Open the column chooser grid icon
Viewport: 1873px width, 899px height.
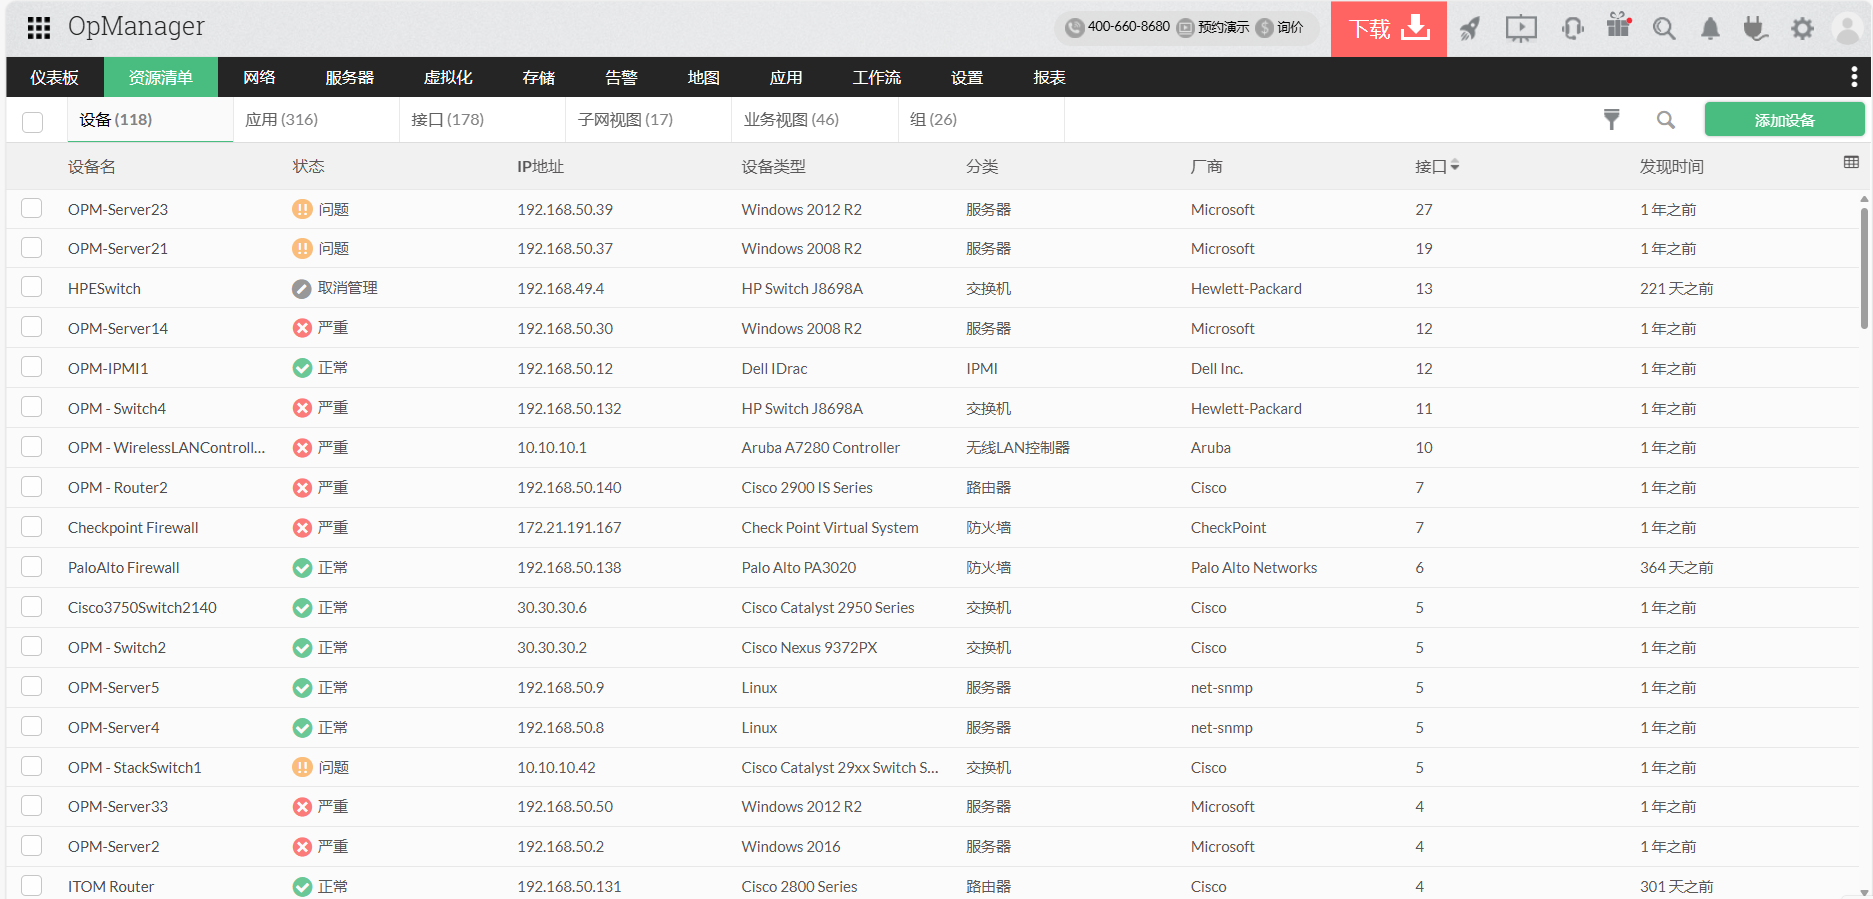(1851, 162)
